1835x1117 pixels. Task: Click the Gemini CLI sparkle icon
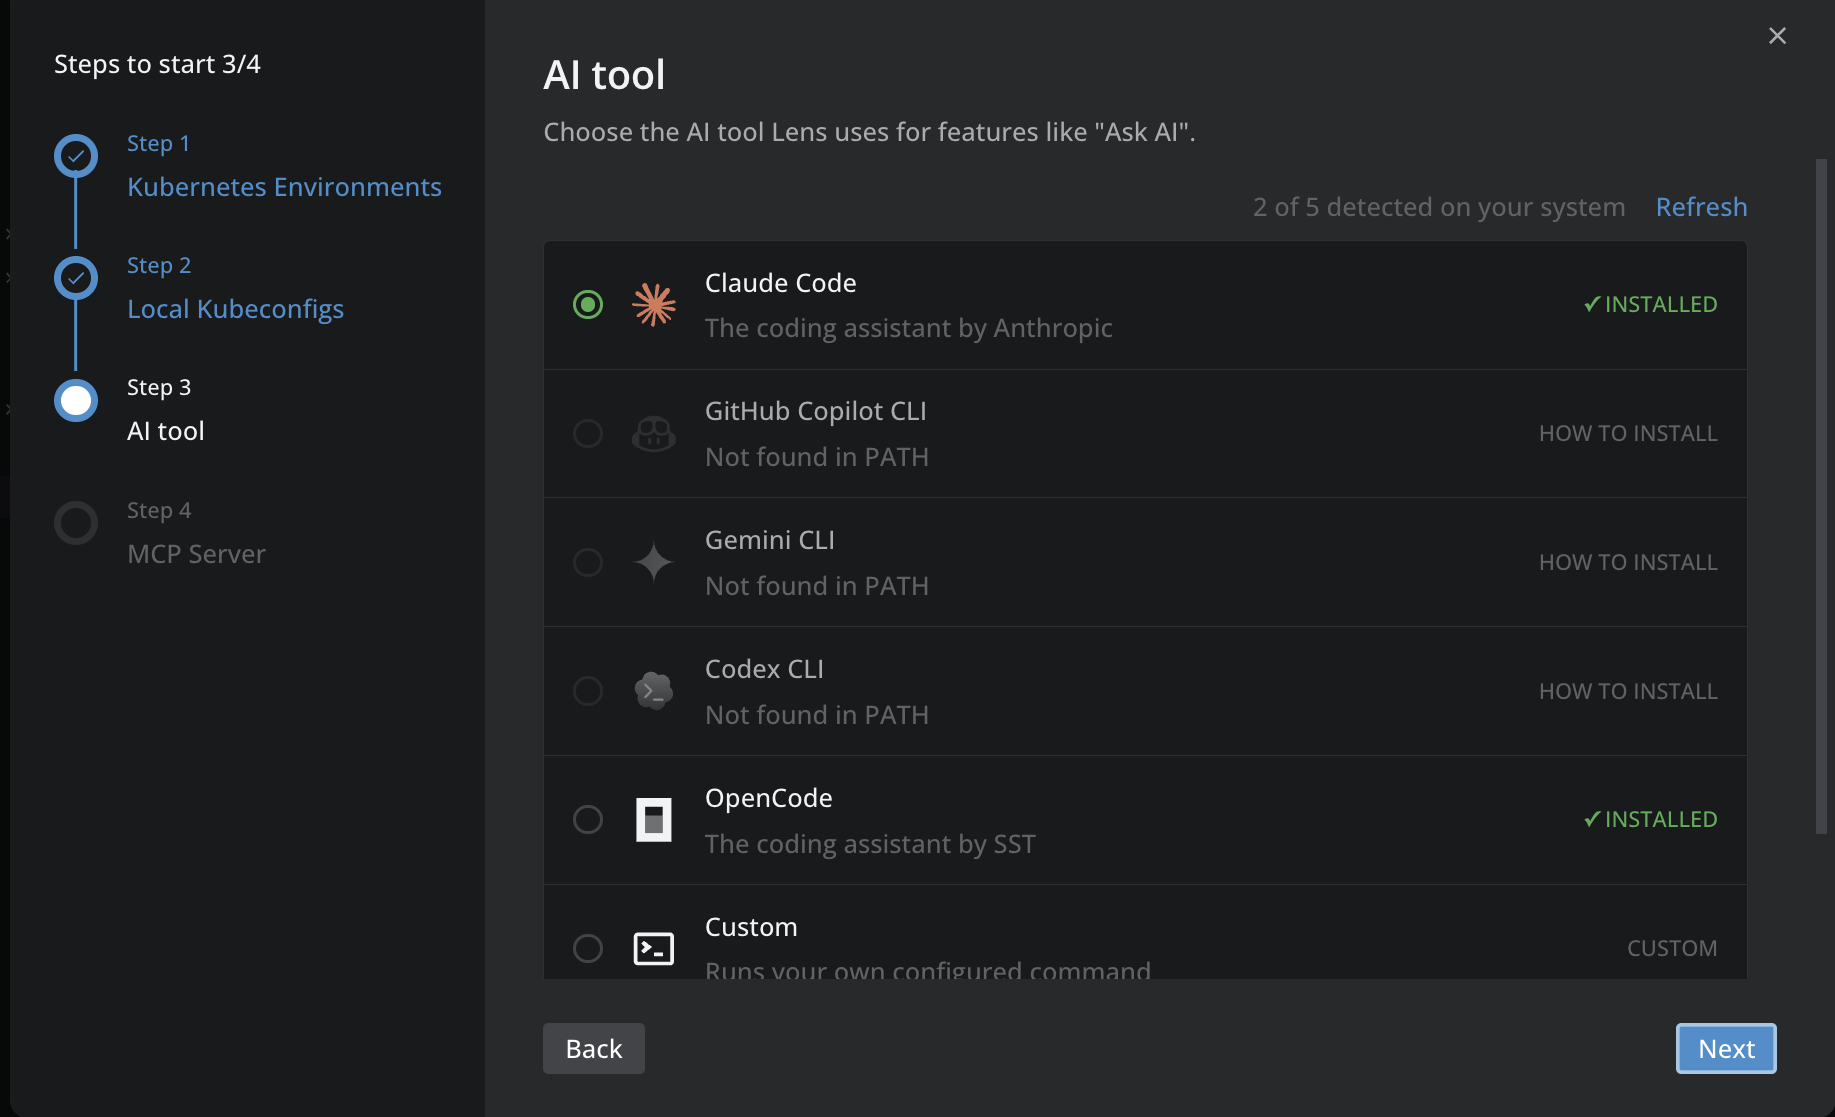(654, 562)
